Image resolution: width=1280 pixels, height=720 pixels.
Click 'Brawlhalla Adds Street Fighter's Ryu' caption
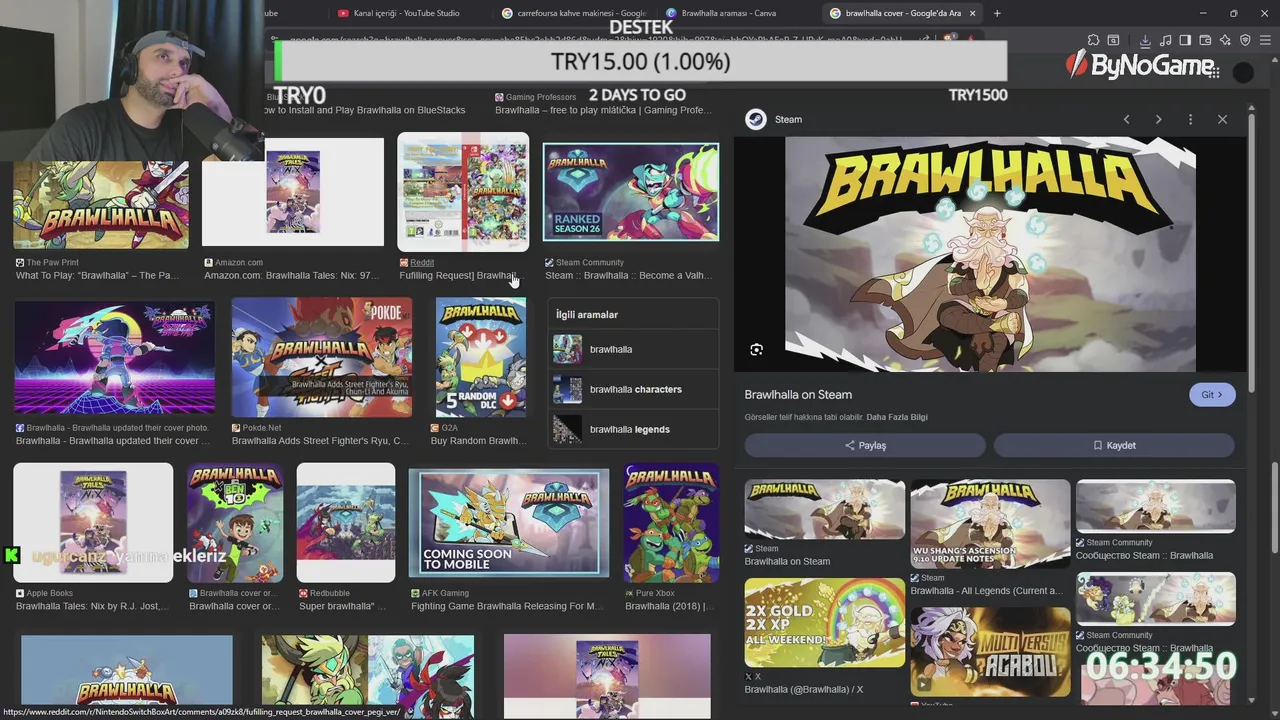tap(320, 440)
